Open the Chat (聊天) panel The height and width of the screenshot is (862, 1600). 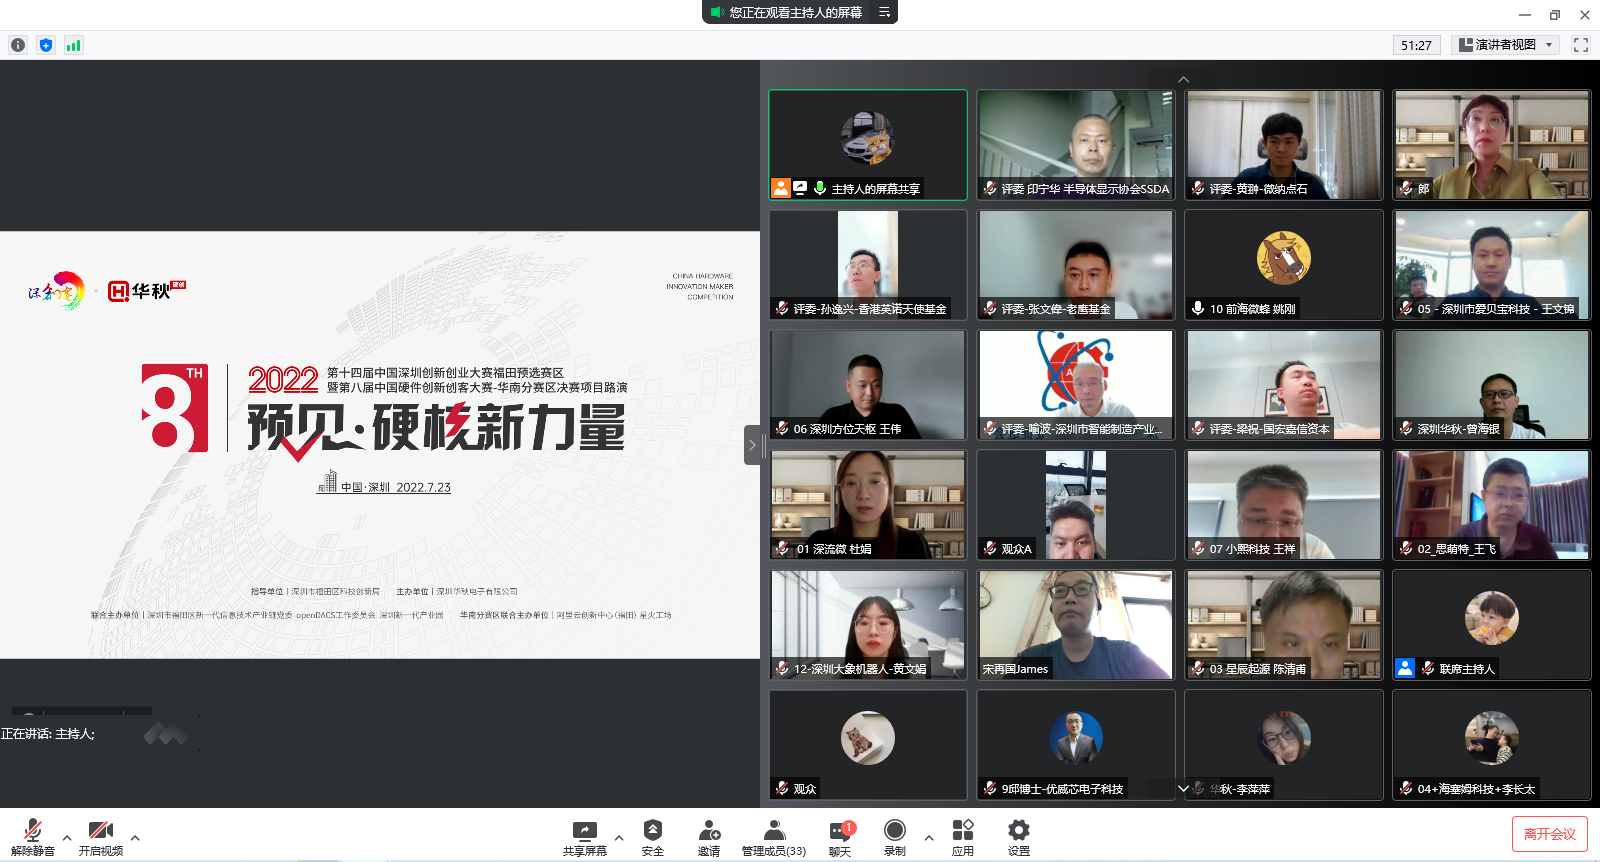(x=840, y=837)
